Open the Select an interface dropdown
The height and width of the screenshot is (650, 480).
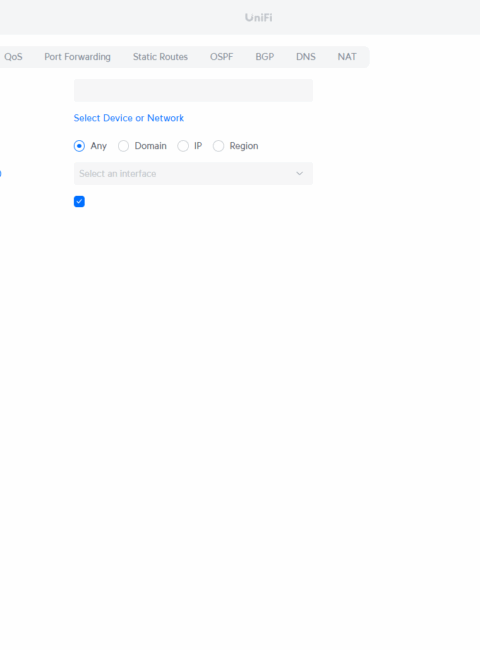pyautogui.click(x=193, y=174)
